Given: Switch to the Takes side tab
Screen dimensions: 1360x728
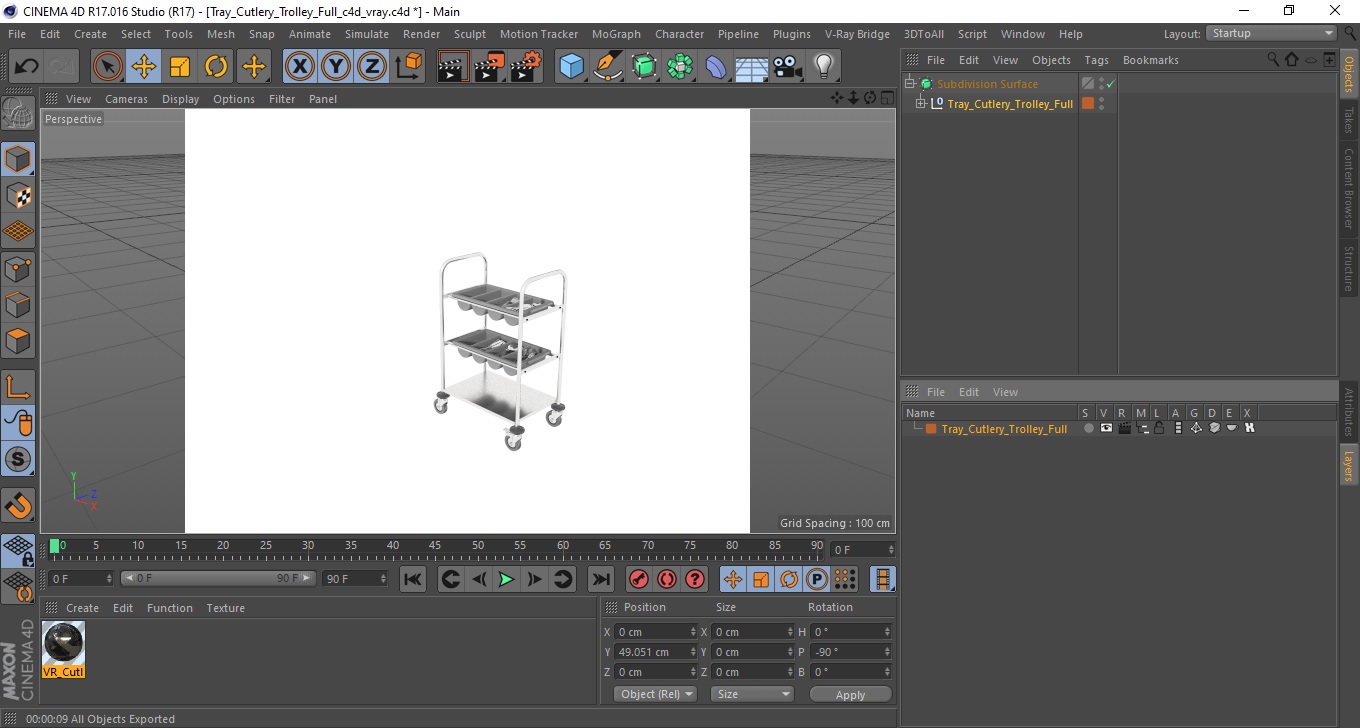Looking at the screenshot, I should click(1349, 120).
